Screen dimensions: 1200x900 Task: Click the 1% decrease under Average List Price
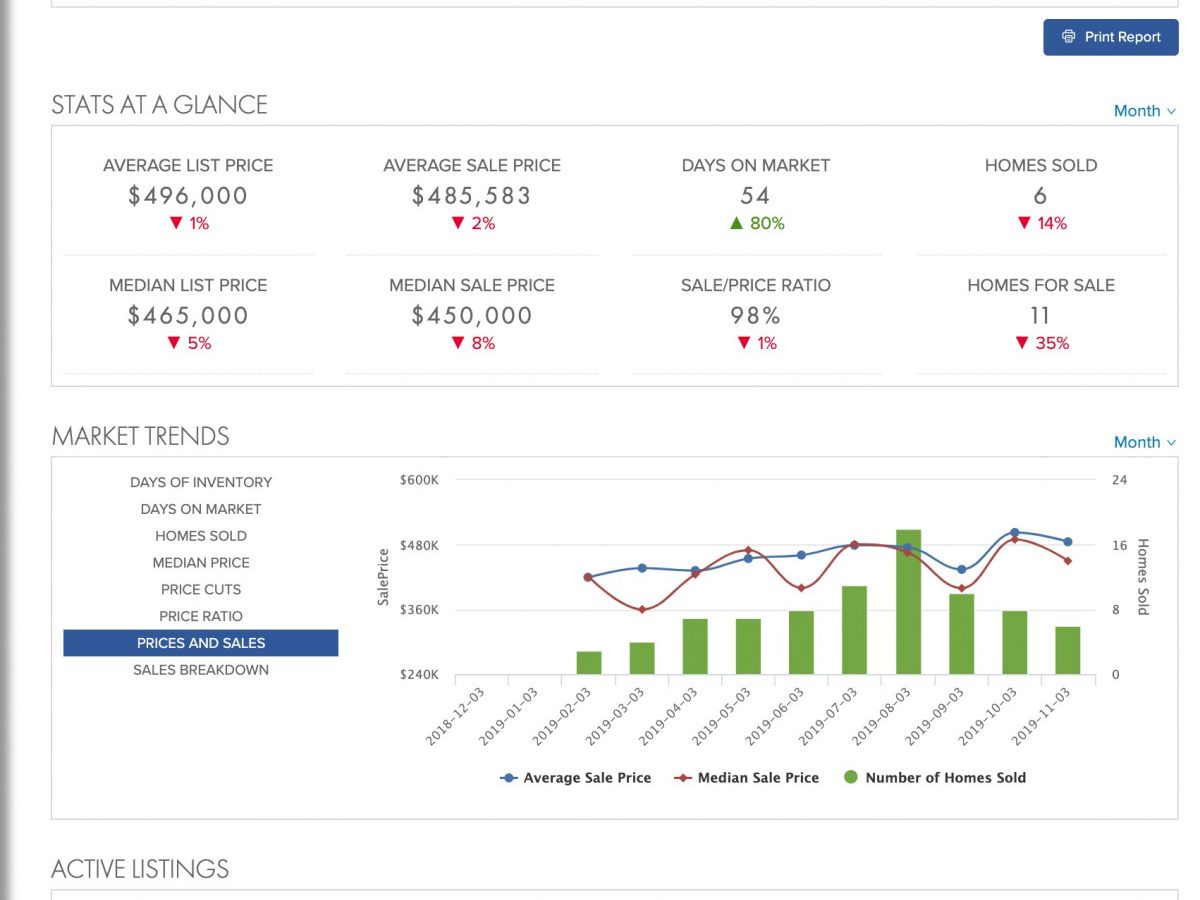point(188,223)
